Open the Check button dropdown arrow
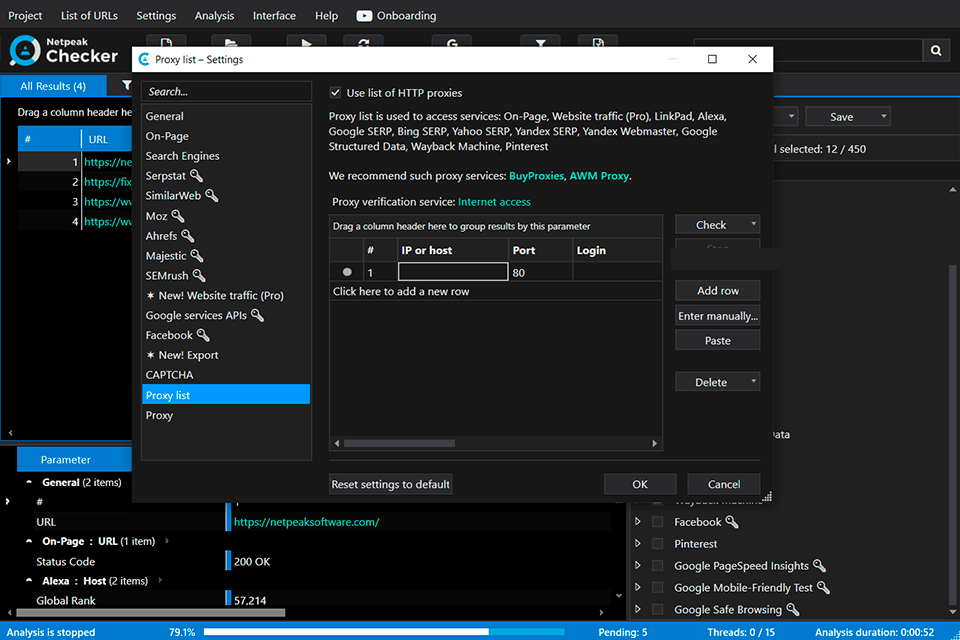This screenshot has height=640, width=960. [753, 225]
